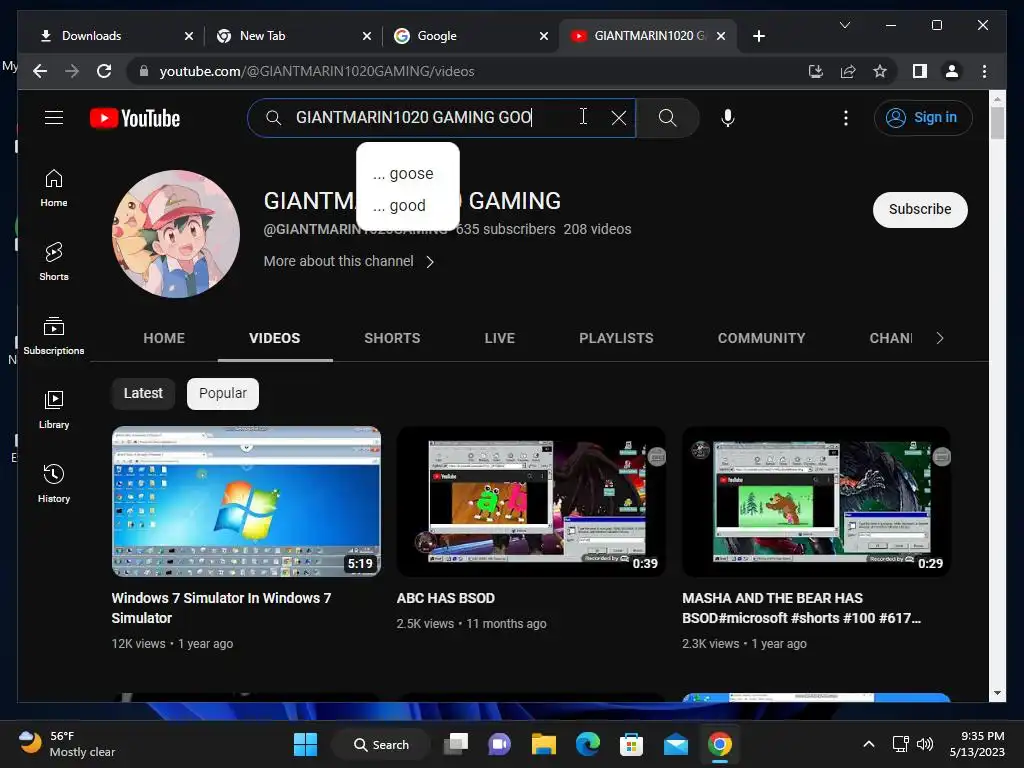1024x768 pixels.
Task: Open a new browser tab with plus
Action: [x=759, y=36]
